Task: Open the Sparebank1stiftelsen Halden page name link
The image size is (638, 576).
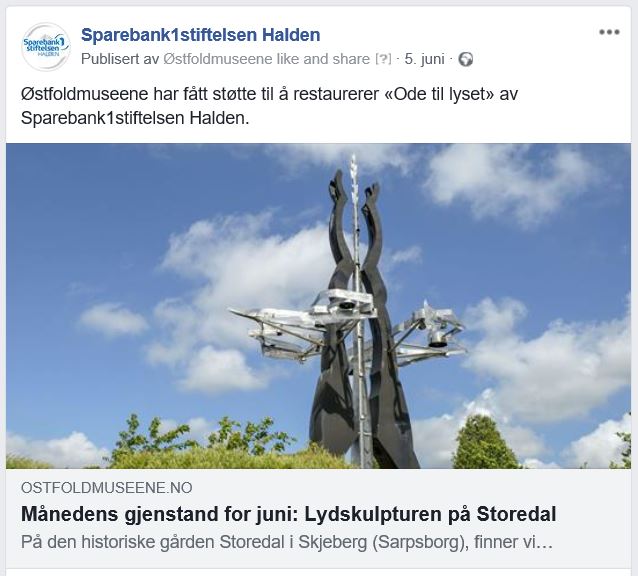Action: [201, 35]
